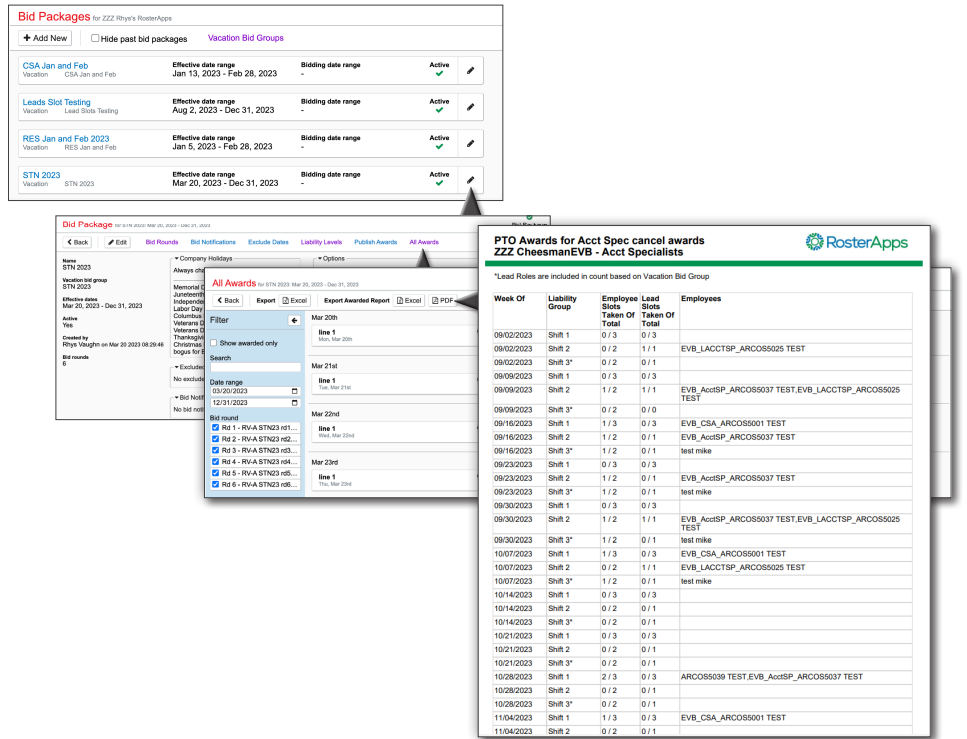967x739 pixels.
Task: Open the editor for RES Jan and Feb 2023
Action: (471, 143)
